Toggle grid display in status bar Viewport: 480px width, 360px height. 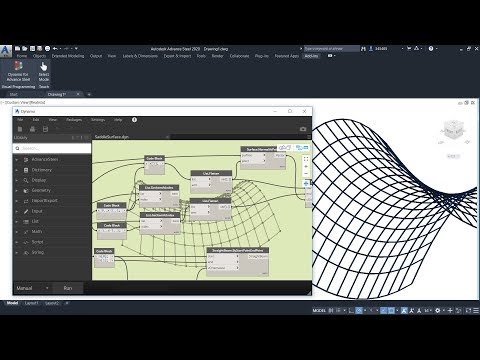331,310
